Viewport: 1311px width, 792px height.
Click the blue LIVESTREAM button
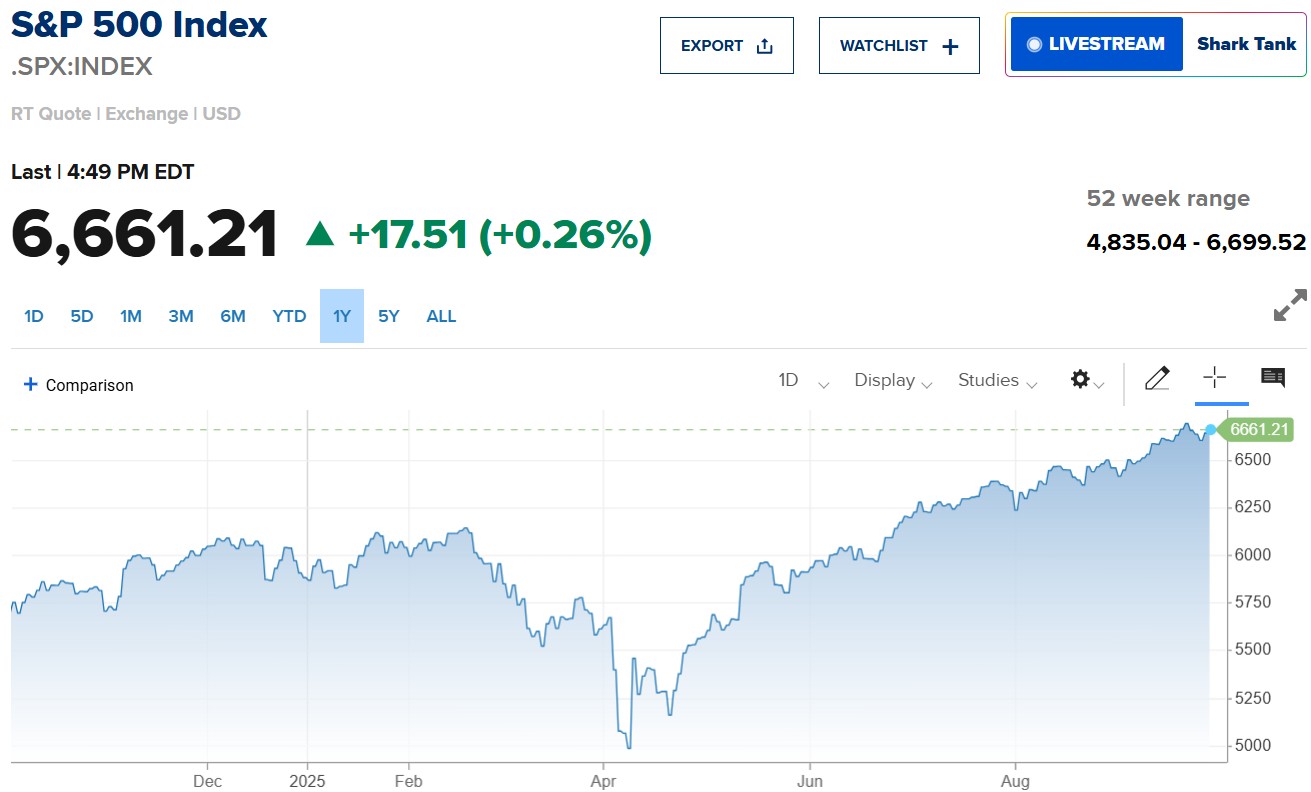coord(1097,44)
